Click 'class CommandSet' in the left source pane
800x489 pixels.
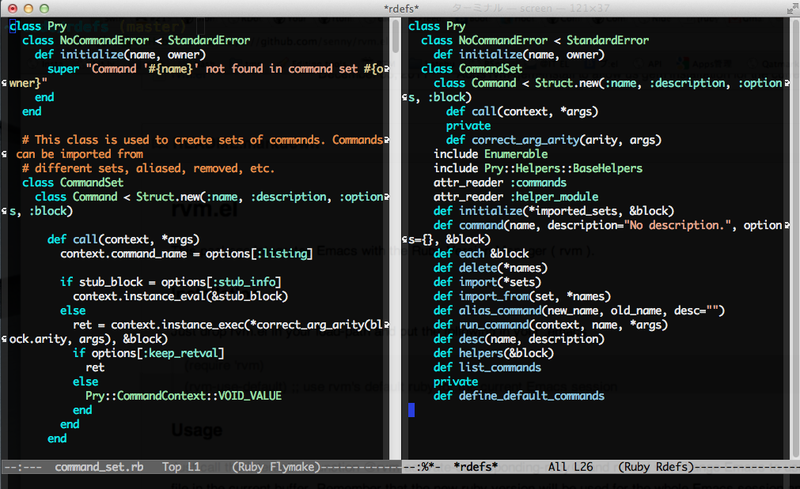[72, 183]
